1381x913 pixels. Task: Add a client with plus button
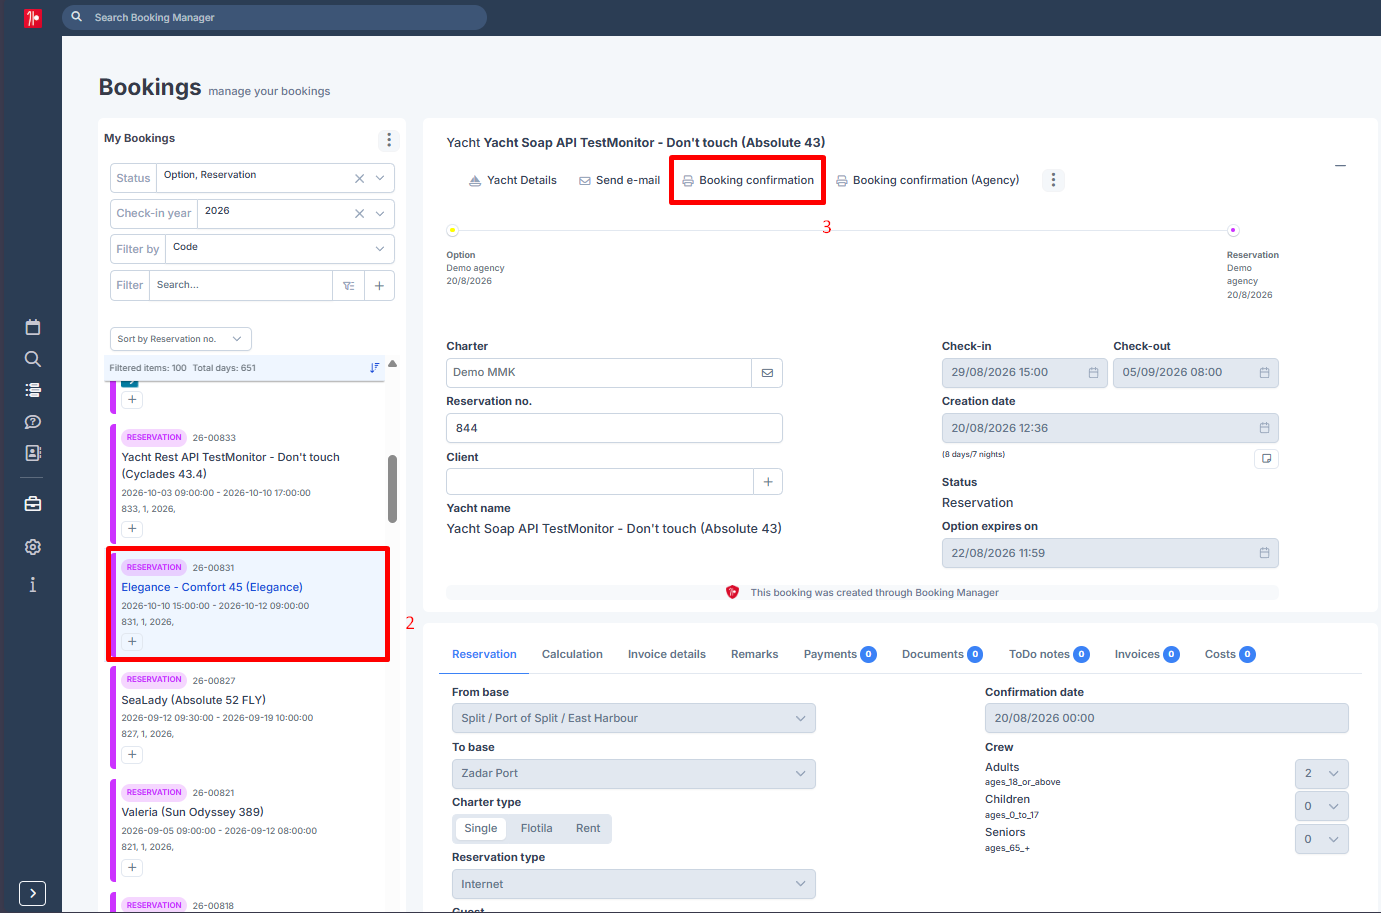(x=768, y=482)
